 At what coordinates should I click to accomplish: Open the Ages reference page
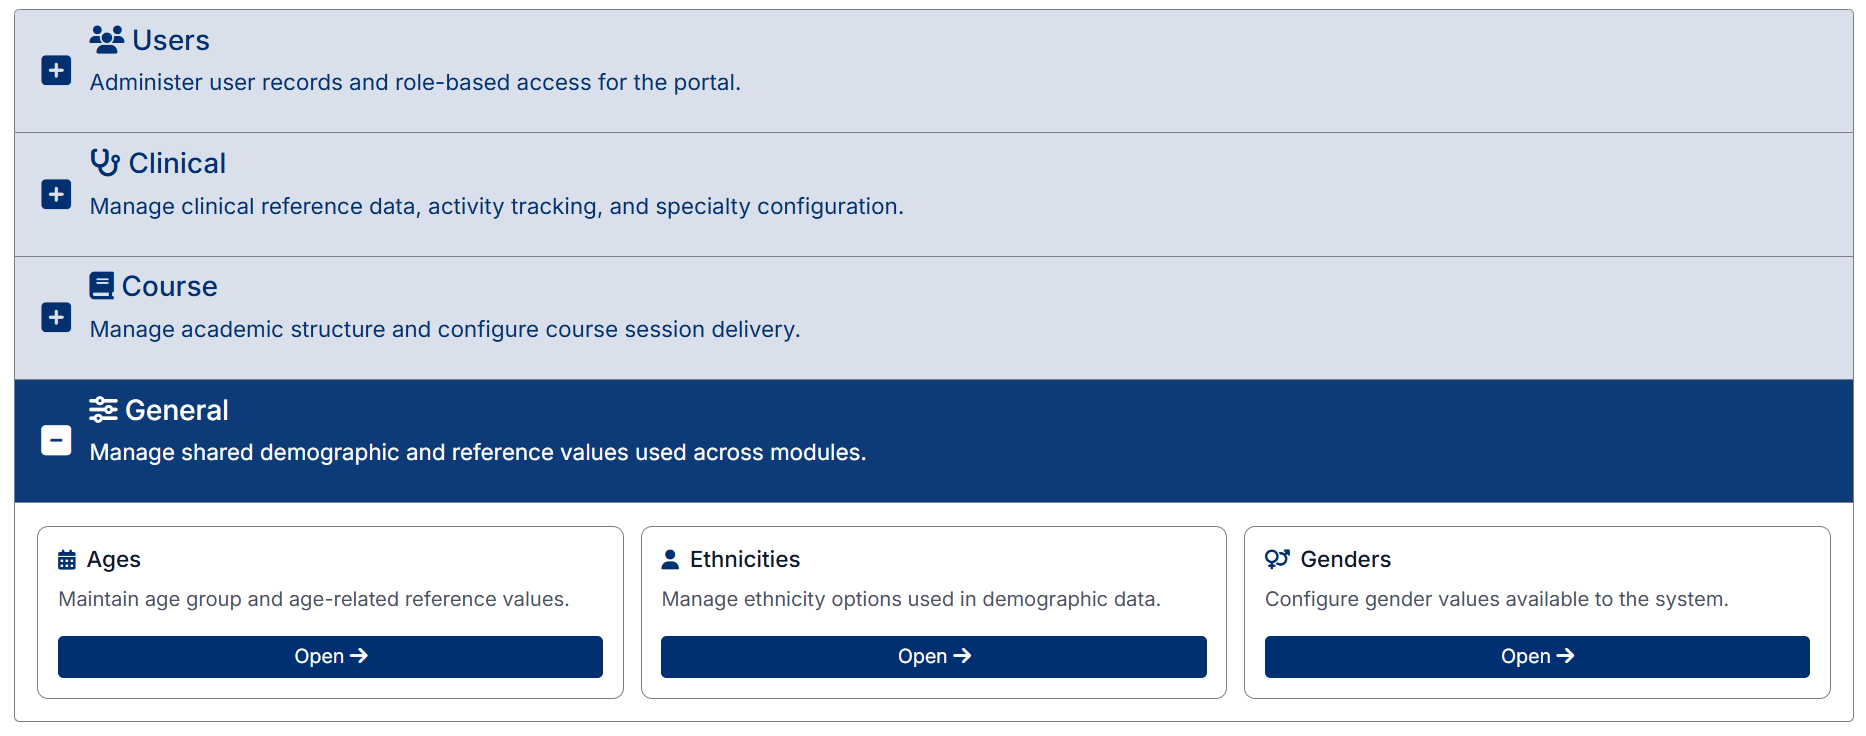point(330,657)
